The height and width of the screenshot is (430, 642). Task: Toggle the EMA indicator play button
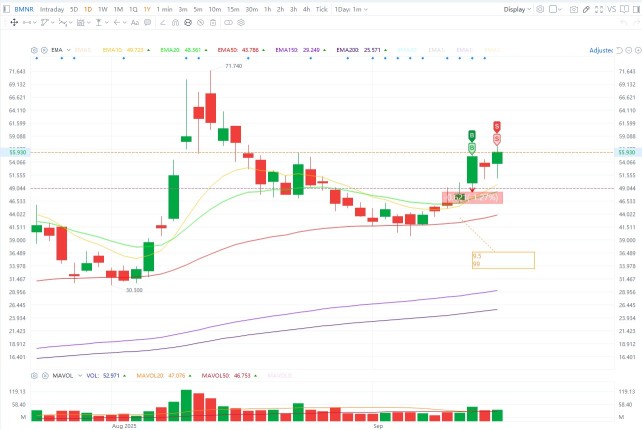[x=44, y=50]
